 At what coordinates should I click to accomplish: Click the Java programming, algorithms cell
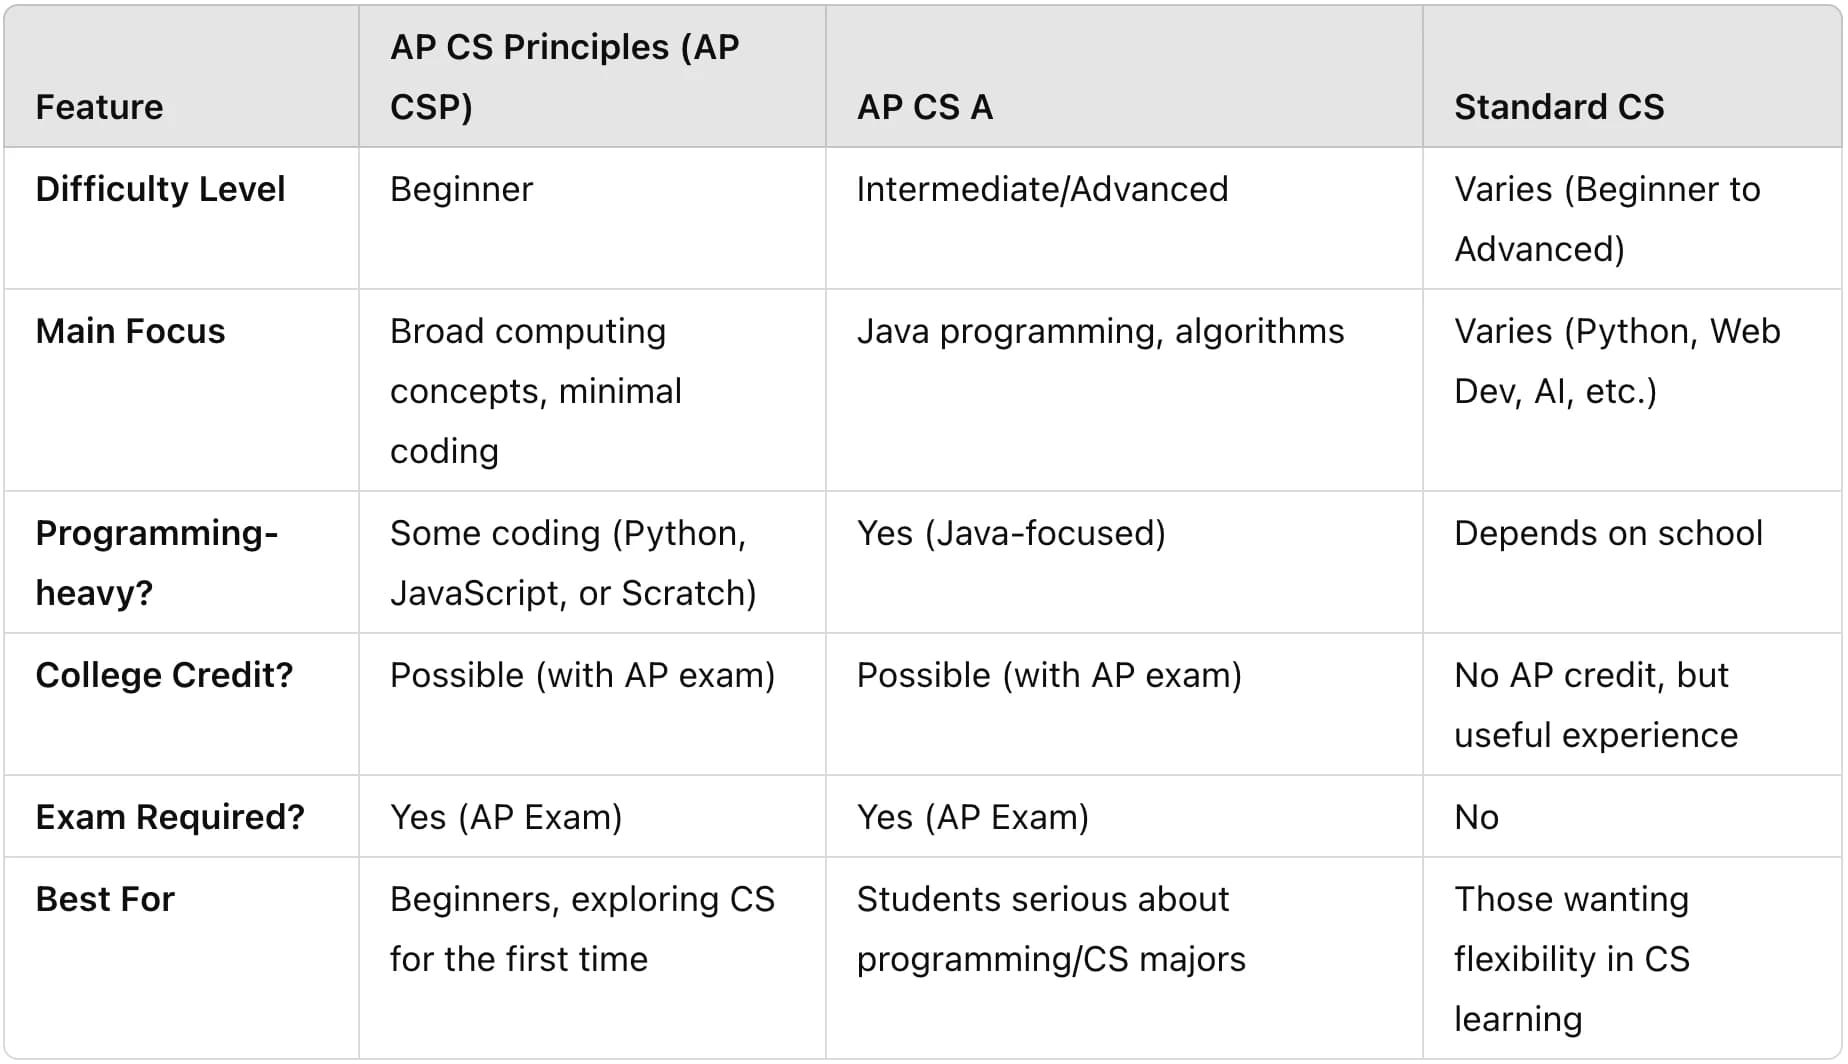(1100, 331)
